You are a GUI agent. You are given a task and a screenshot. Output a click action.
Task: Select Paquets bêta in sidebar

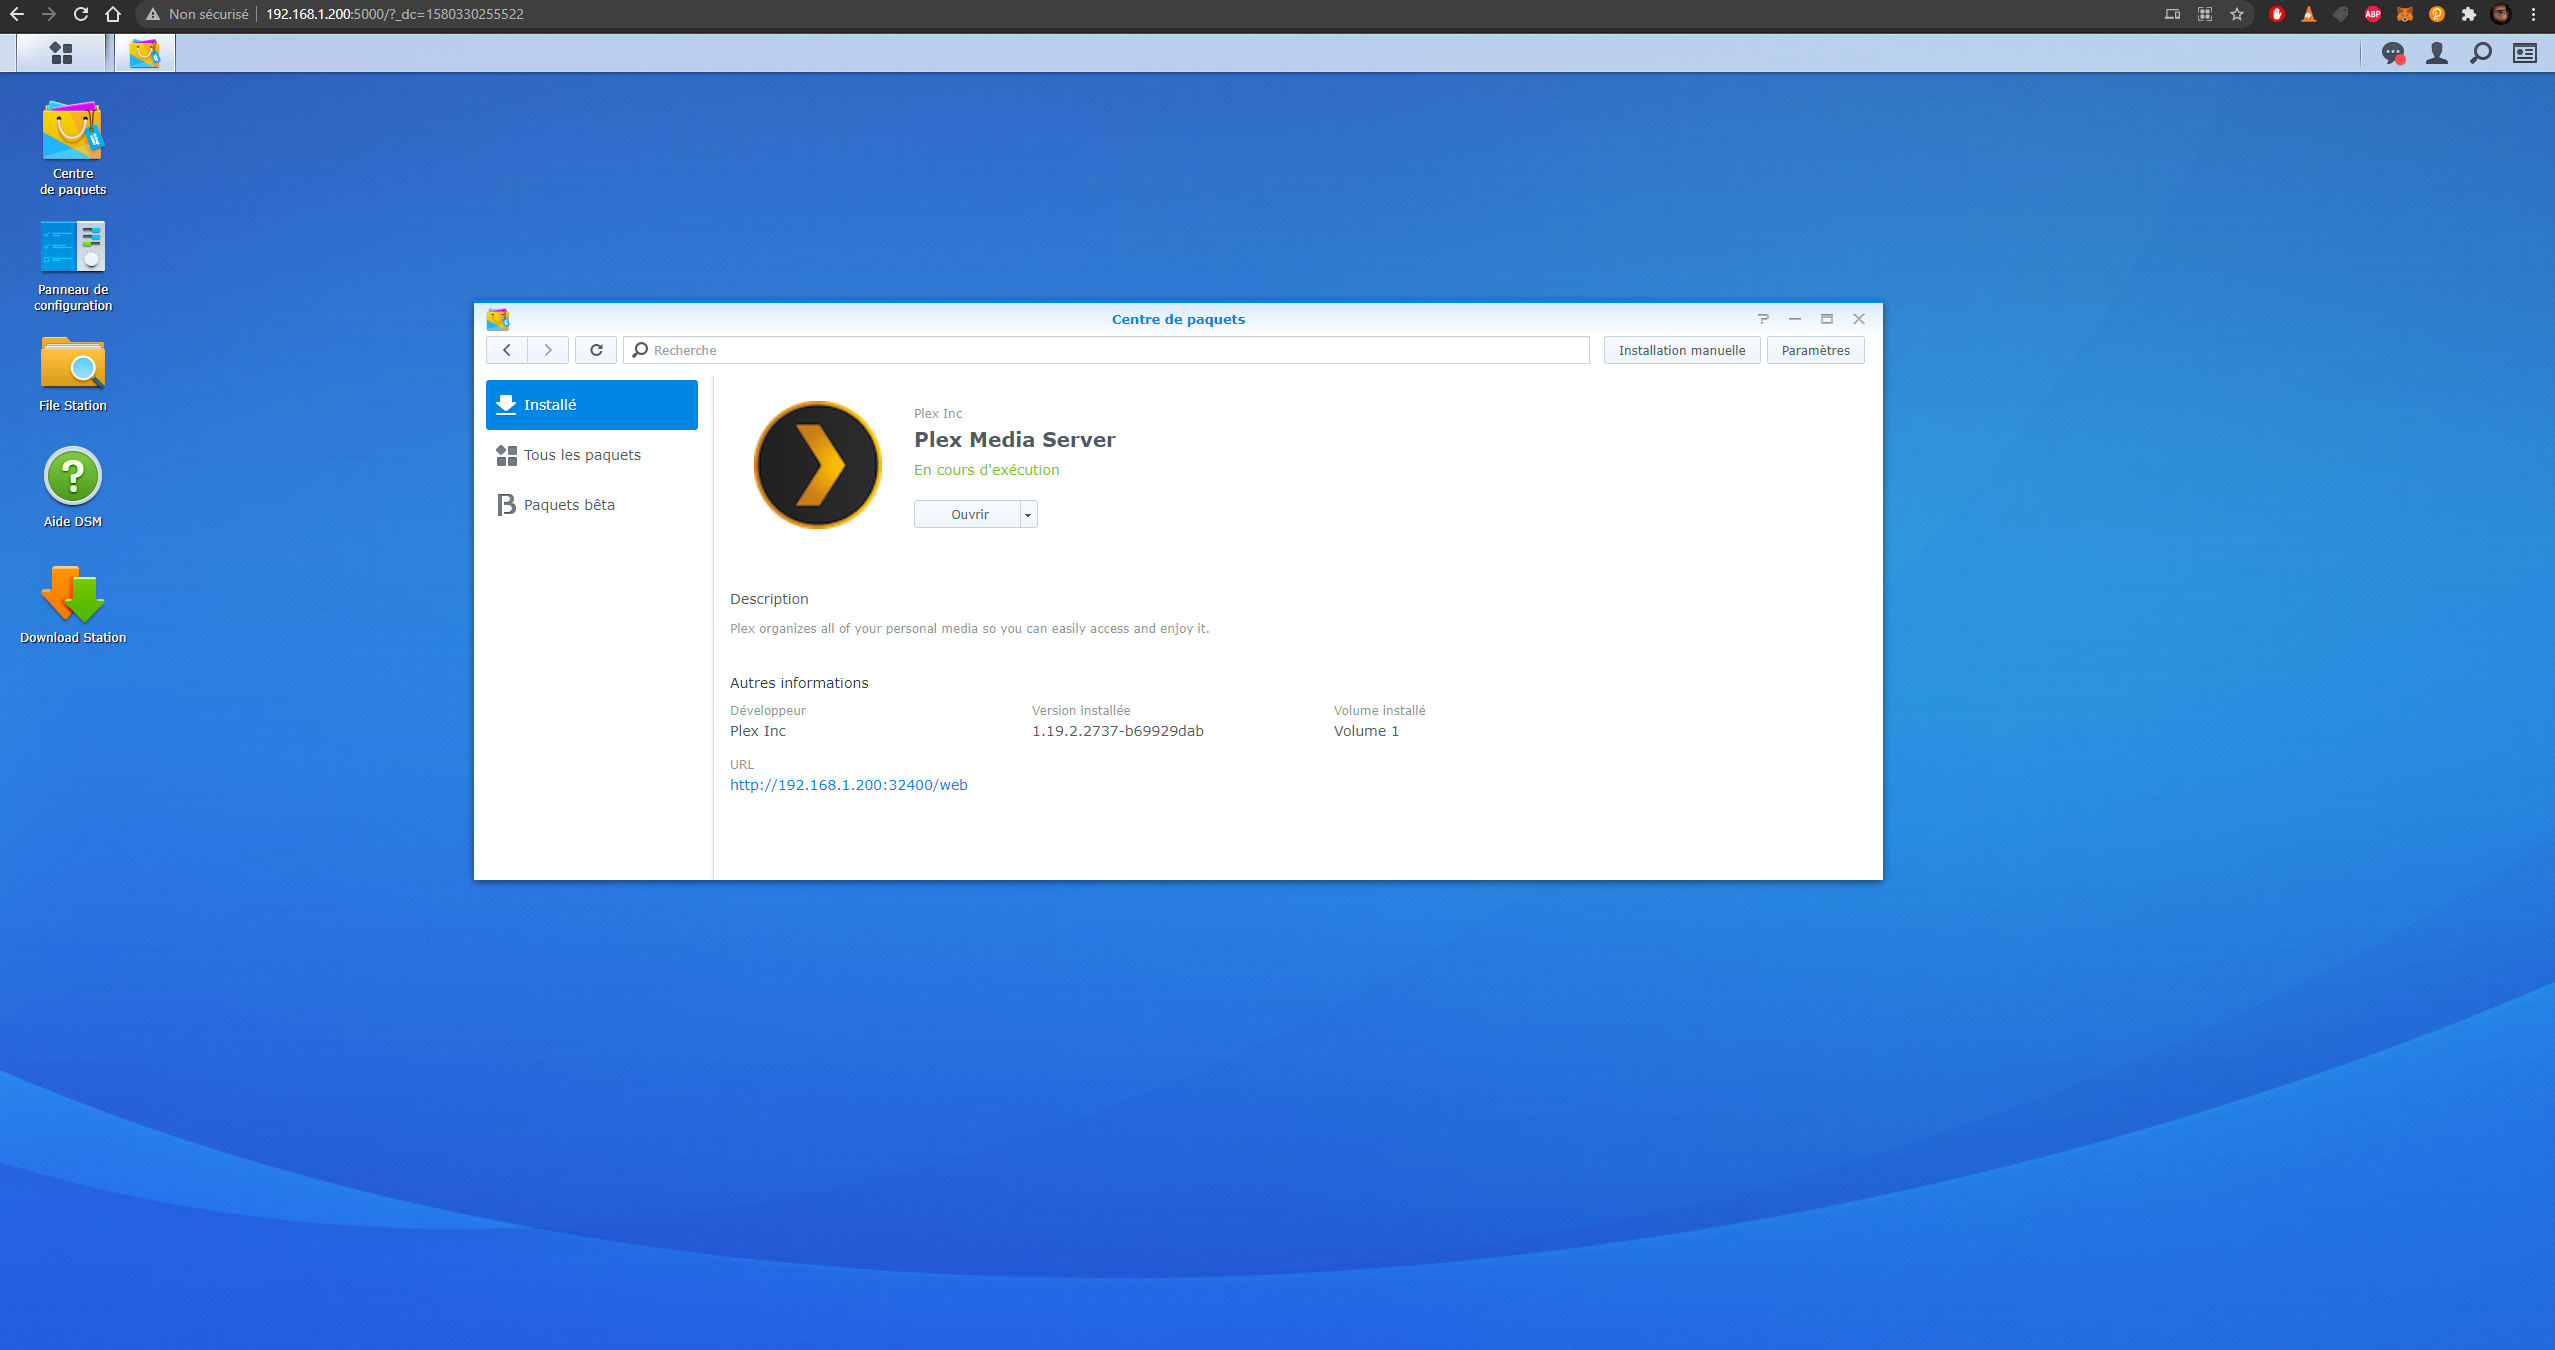(x=569, y=505)
